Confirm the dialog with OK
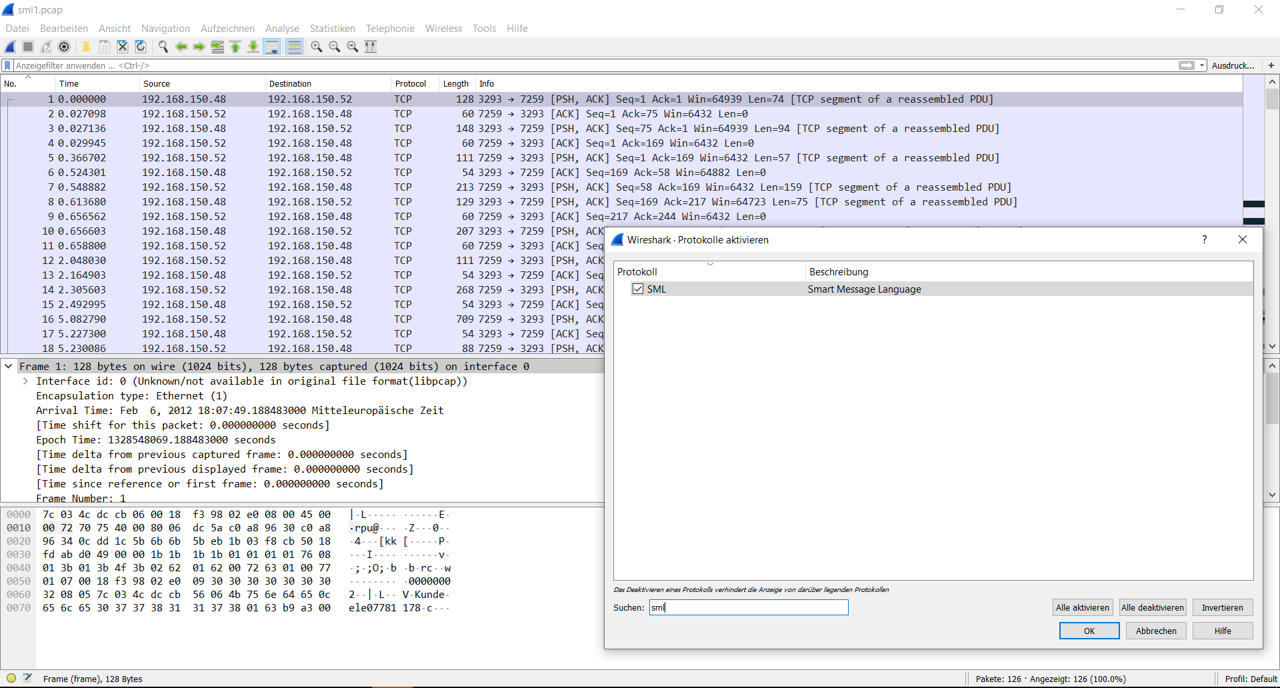 tap(1089, 631)
